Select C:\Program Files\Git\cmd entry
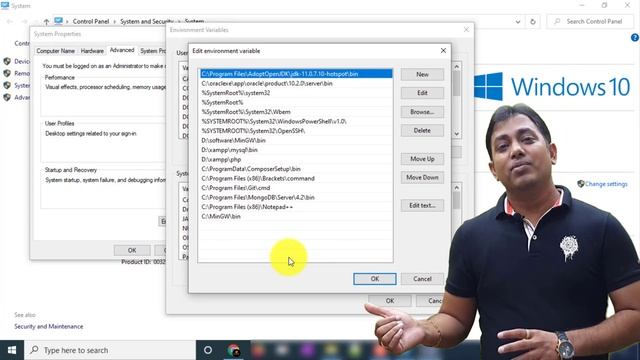640x360 pixels. coord(296,188)
